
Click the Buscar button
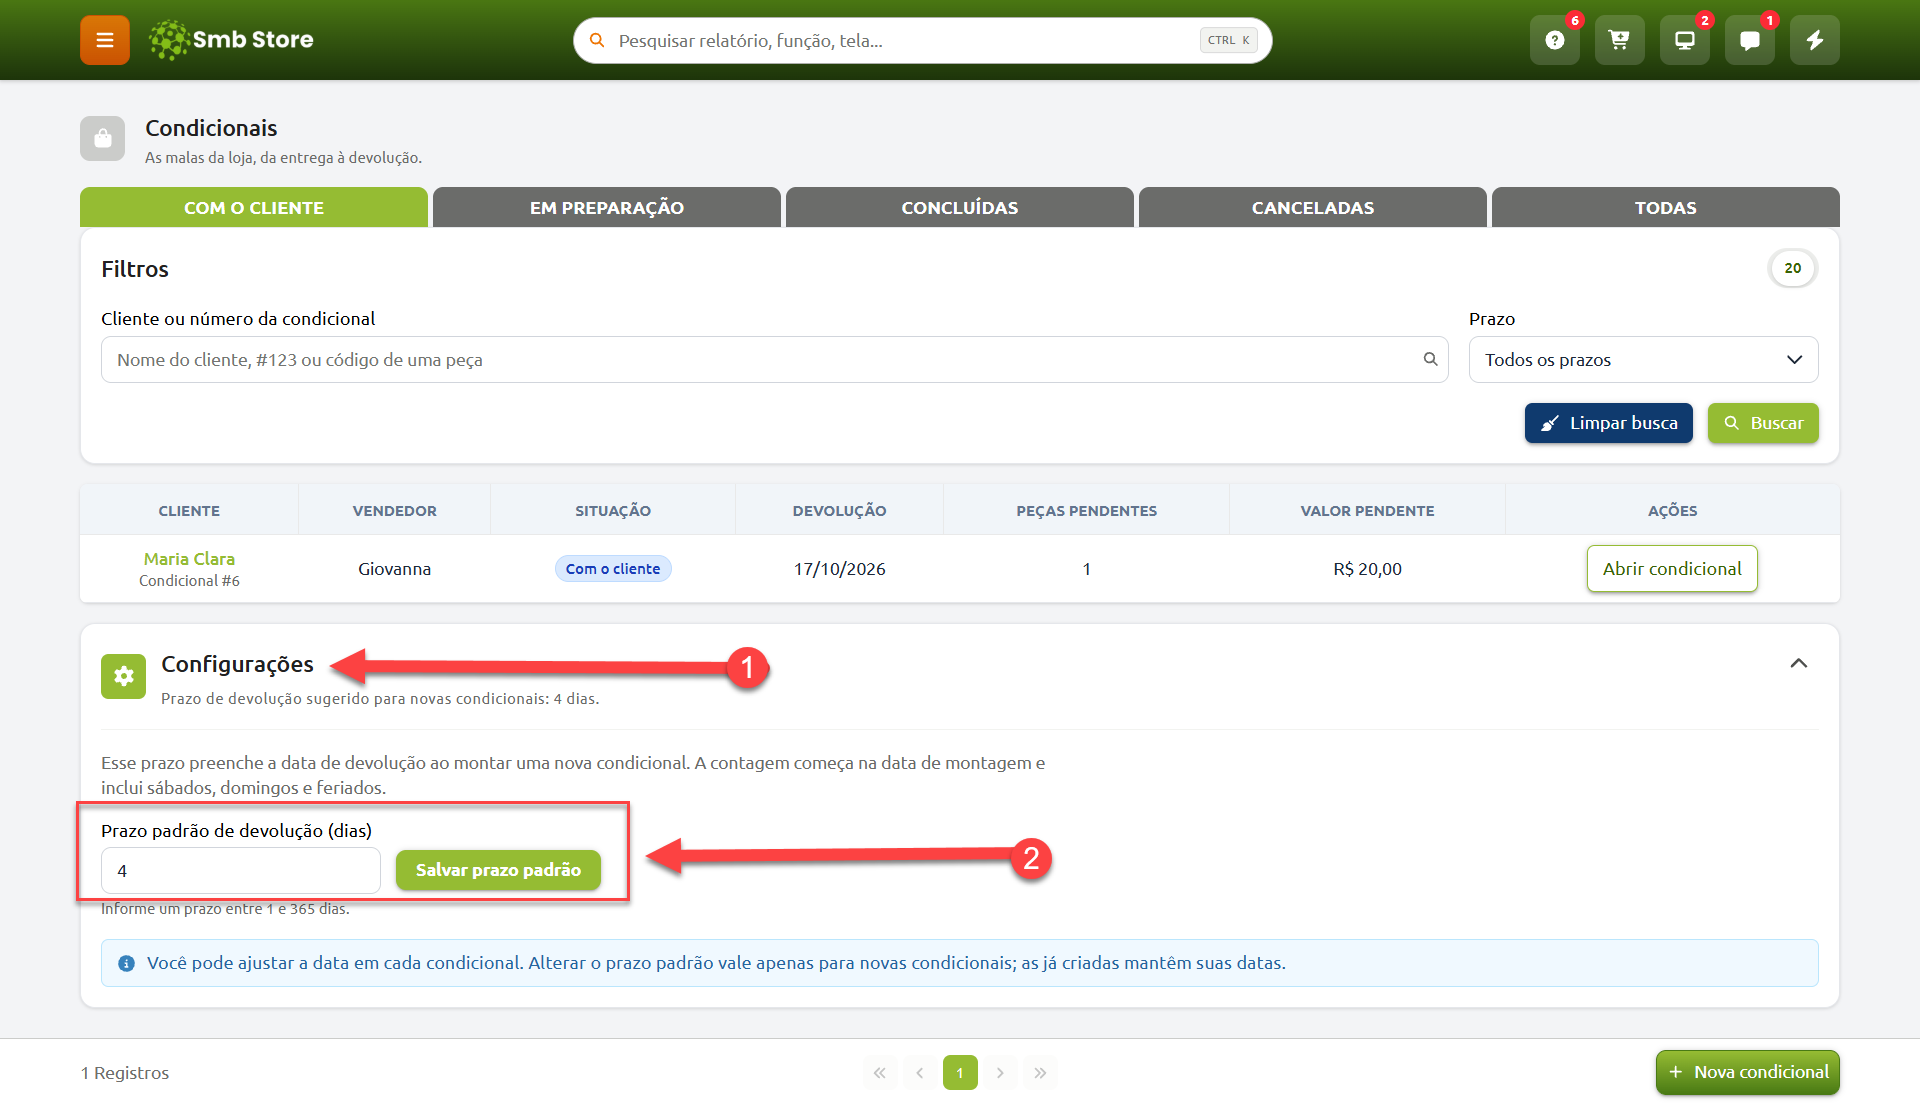tap(1763, 423)
